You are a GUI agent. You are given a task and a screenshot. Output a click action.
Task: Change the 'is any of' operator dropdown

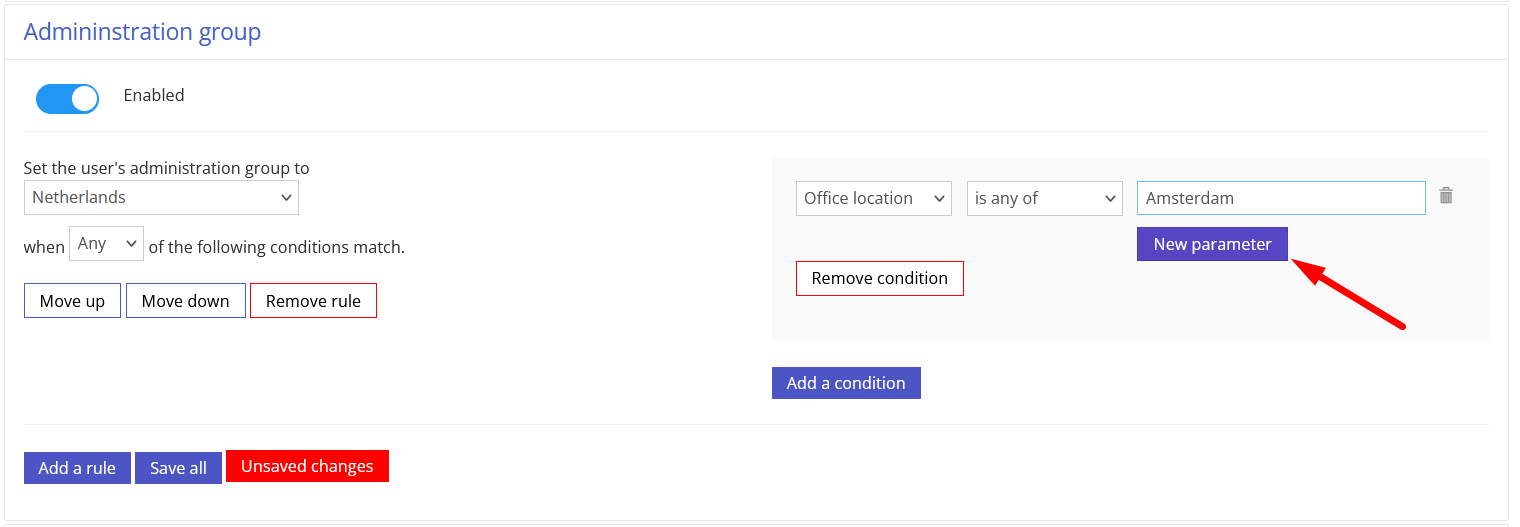pos(1045,198)
